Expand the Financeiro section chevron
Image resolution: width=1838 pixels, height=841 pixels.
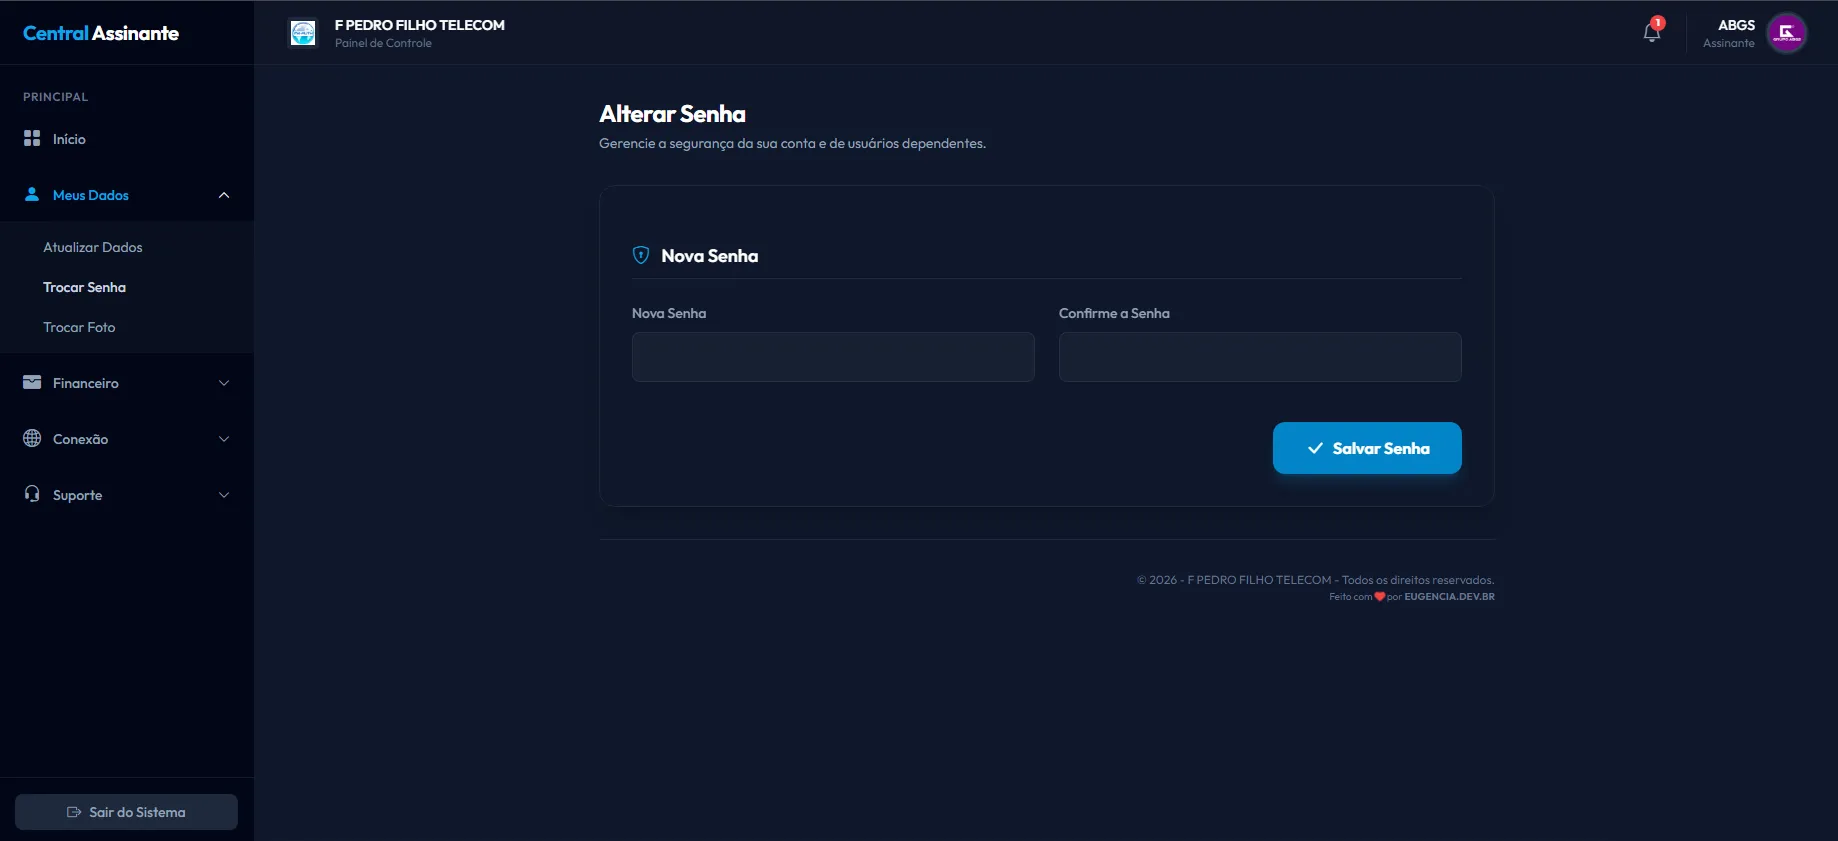coord(224,383)
